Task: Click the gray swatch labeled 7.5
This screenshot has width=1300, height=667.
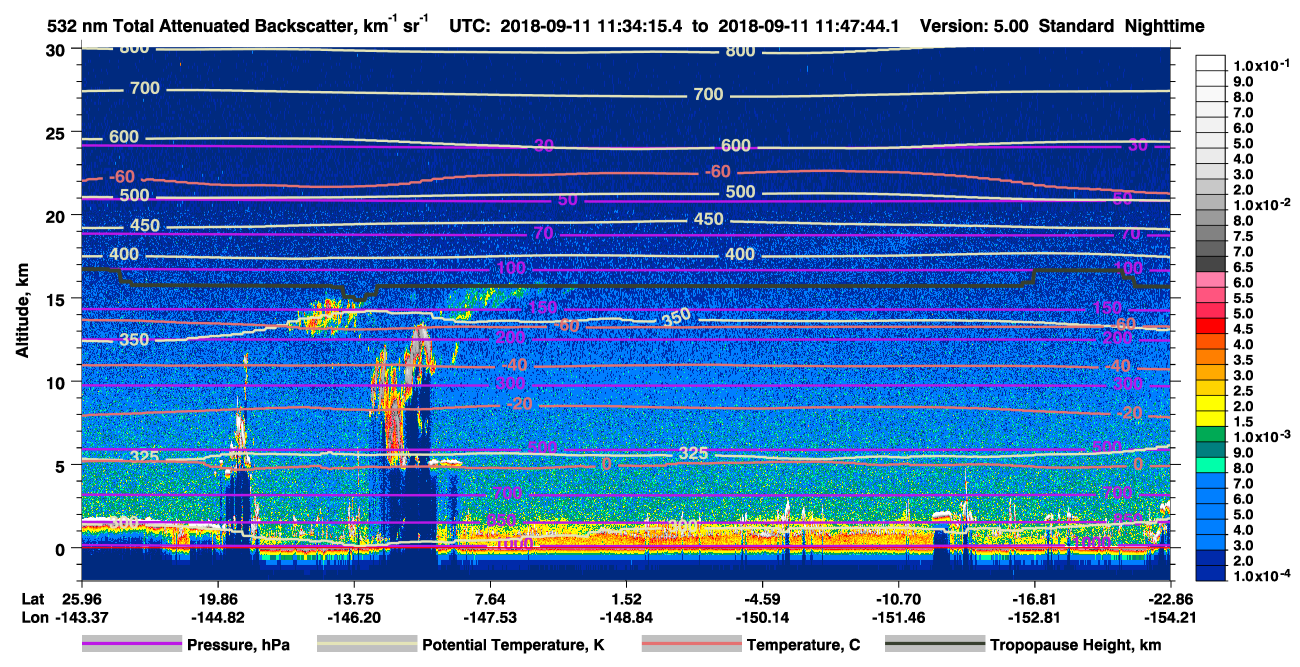Action: click(1210, 234)
